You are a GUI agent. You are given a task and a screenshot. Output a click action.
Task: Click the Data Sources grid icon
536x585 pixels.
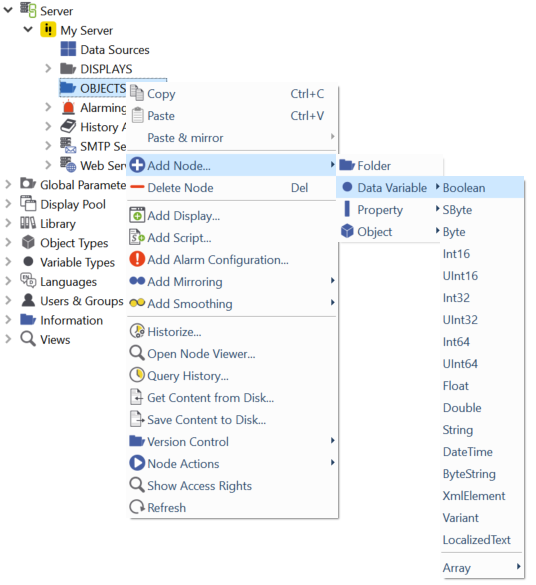68,49
